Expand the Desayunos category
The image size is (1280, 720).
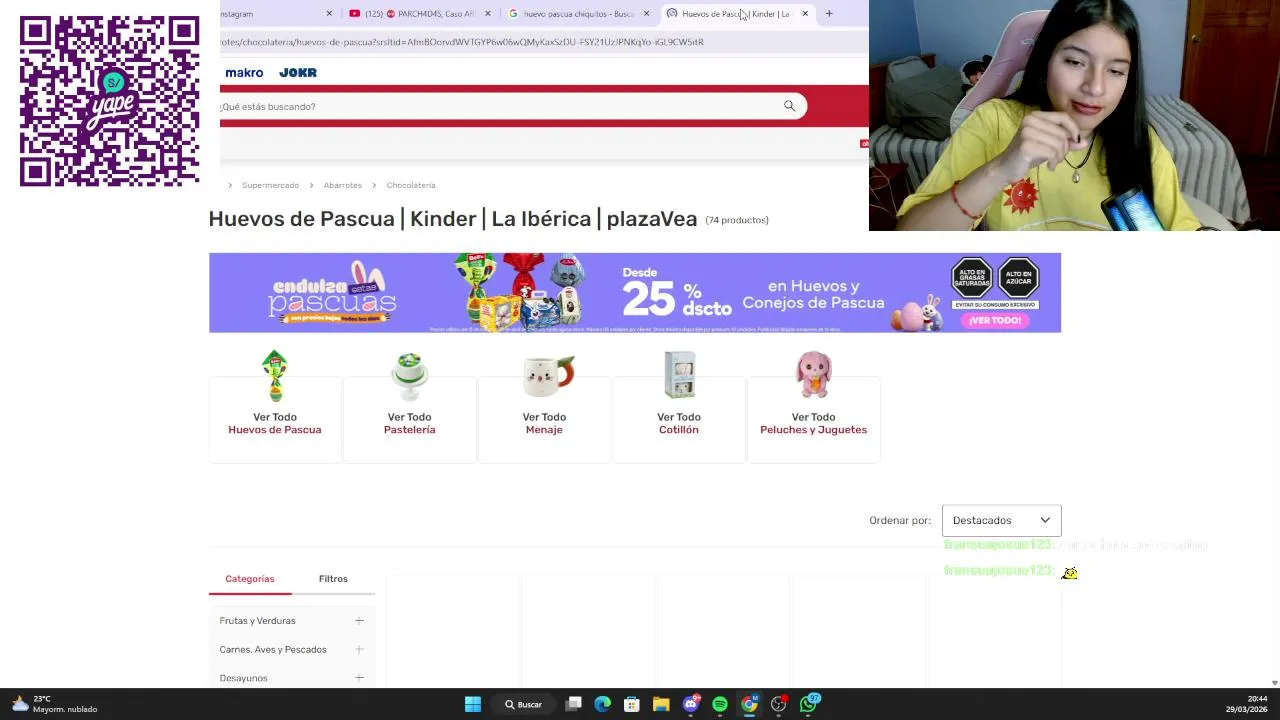tap(359, 678)
